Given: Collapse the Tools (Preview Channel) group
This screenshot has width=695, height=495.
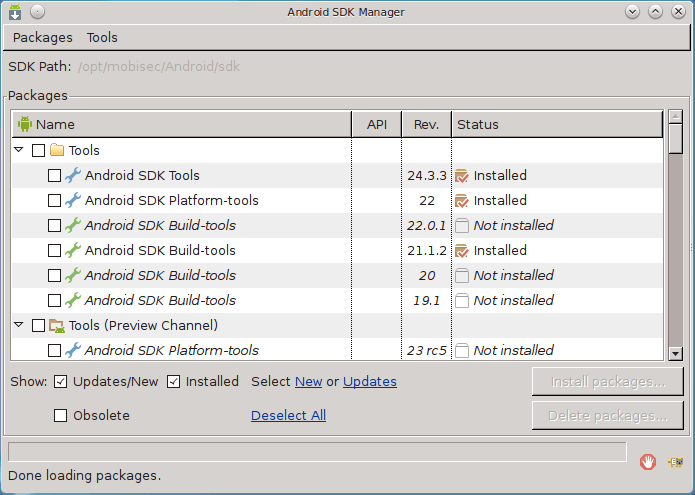Looking at the screenshot, I should 20,326.
